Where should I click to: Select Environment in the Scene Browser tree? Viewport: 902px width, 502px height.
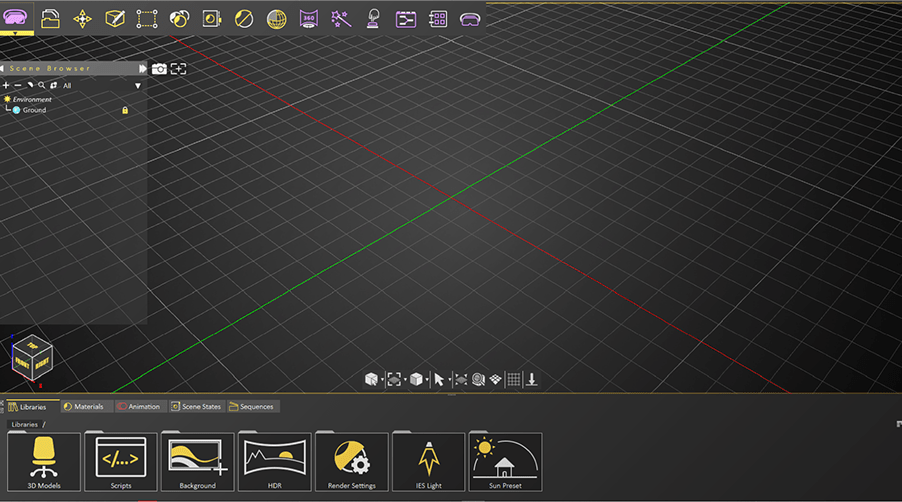[32, 99]
